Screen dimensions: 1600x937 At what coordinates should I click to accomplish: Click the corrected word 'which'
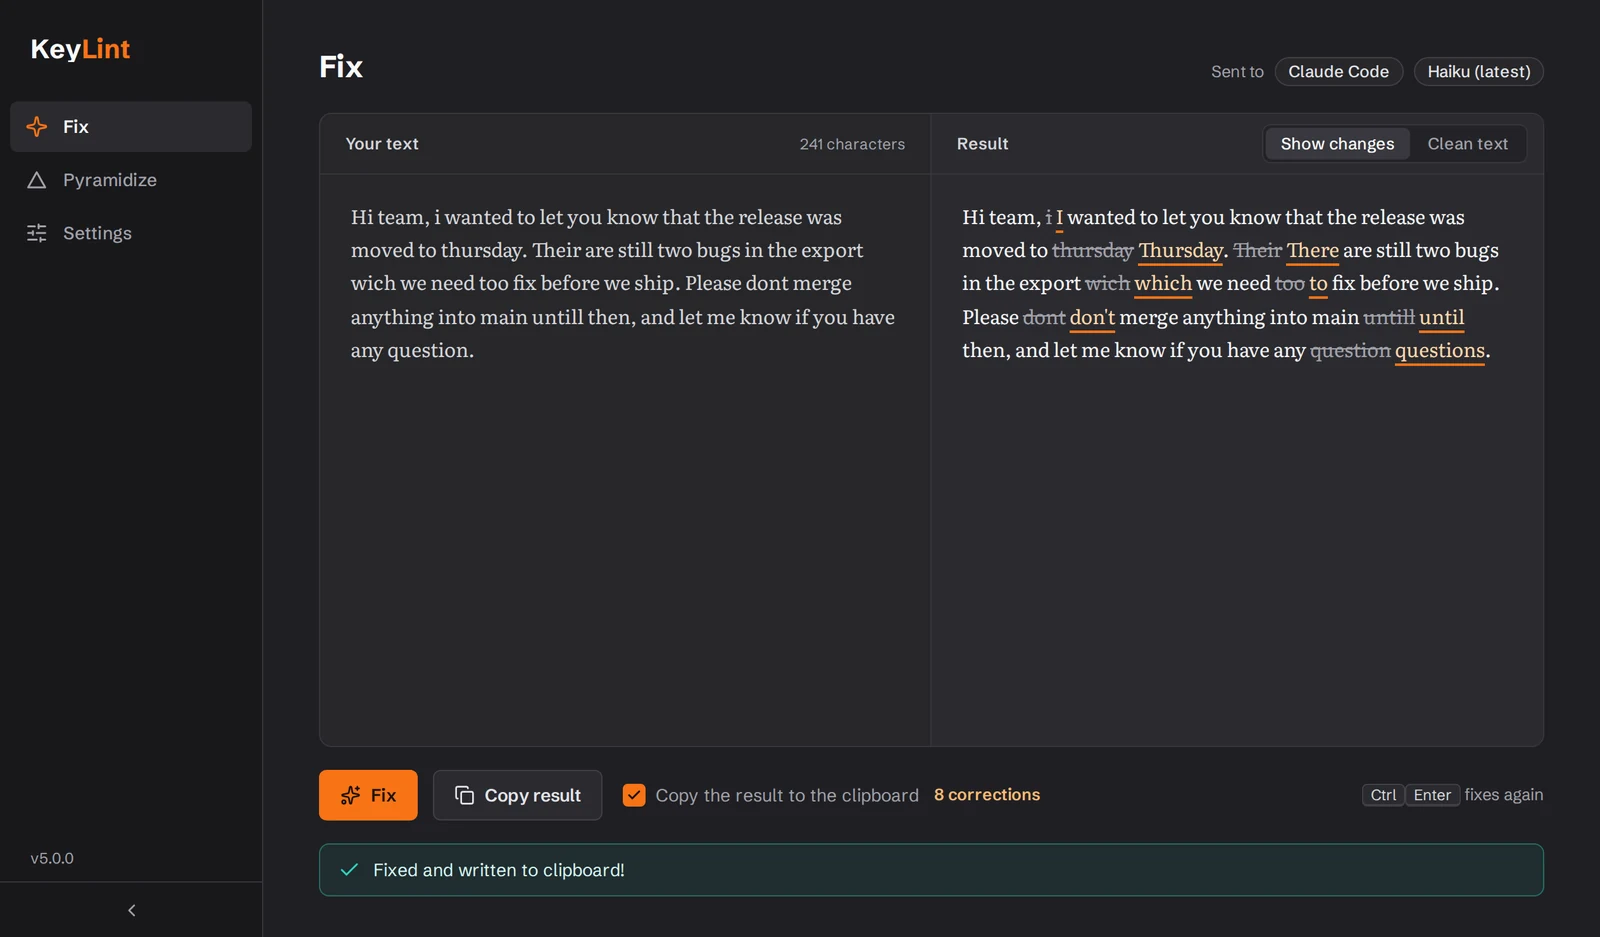click(1163, 284)
